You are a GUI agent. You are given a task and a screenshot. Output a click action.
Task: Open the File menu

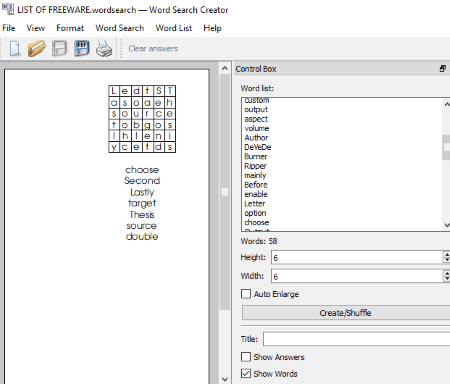pos(9,28)
